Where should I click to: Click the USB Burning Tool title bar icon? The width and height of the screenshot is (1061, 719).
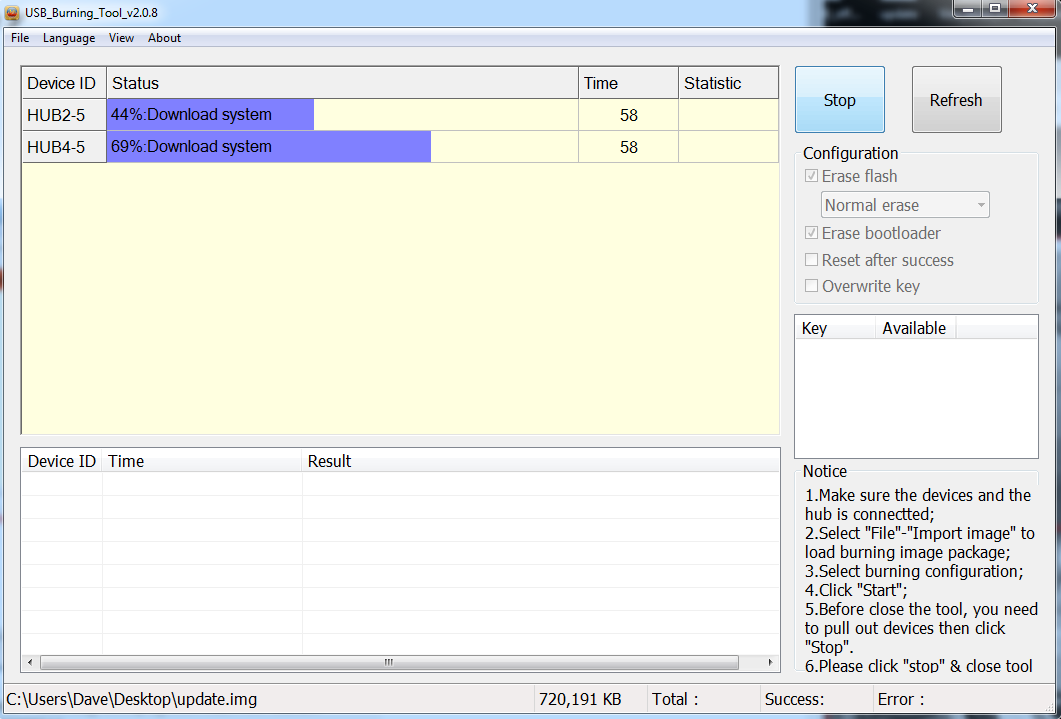pyautogui.click(x=13, y=12)
